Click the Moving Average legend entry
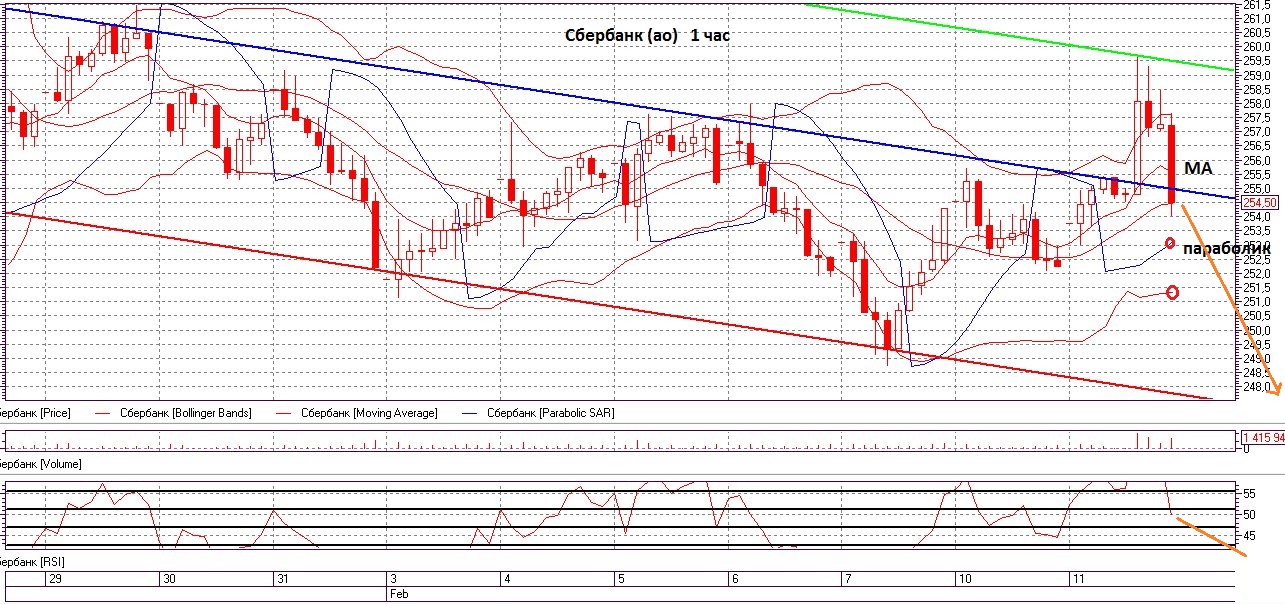Viewport: 1285px width, 604px height. coord(369,412)
